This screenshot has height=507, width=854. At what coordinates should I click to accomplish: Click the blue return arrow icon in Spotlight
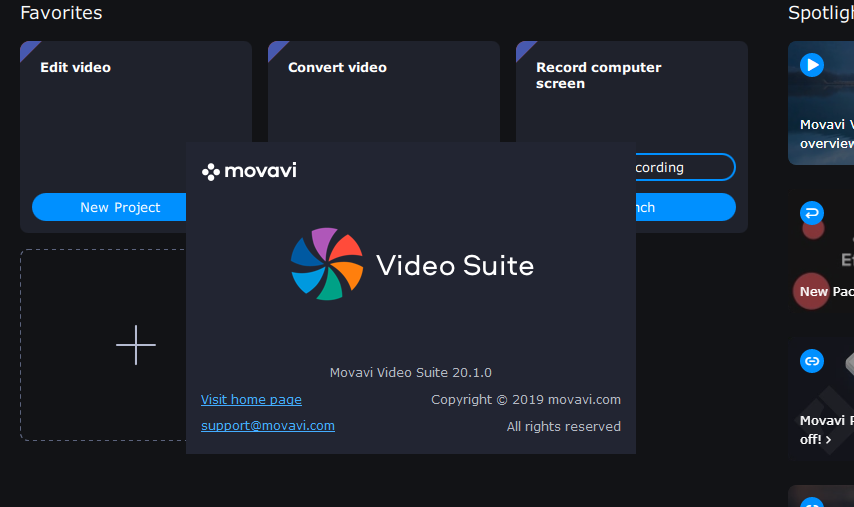pos(812,213)
